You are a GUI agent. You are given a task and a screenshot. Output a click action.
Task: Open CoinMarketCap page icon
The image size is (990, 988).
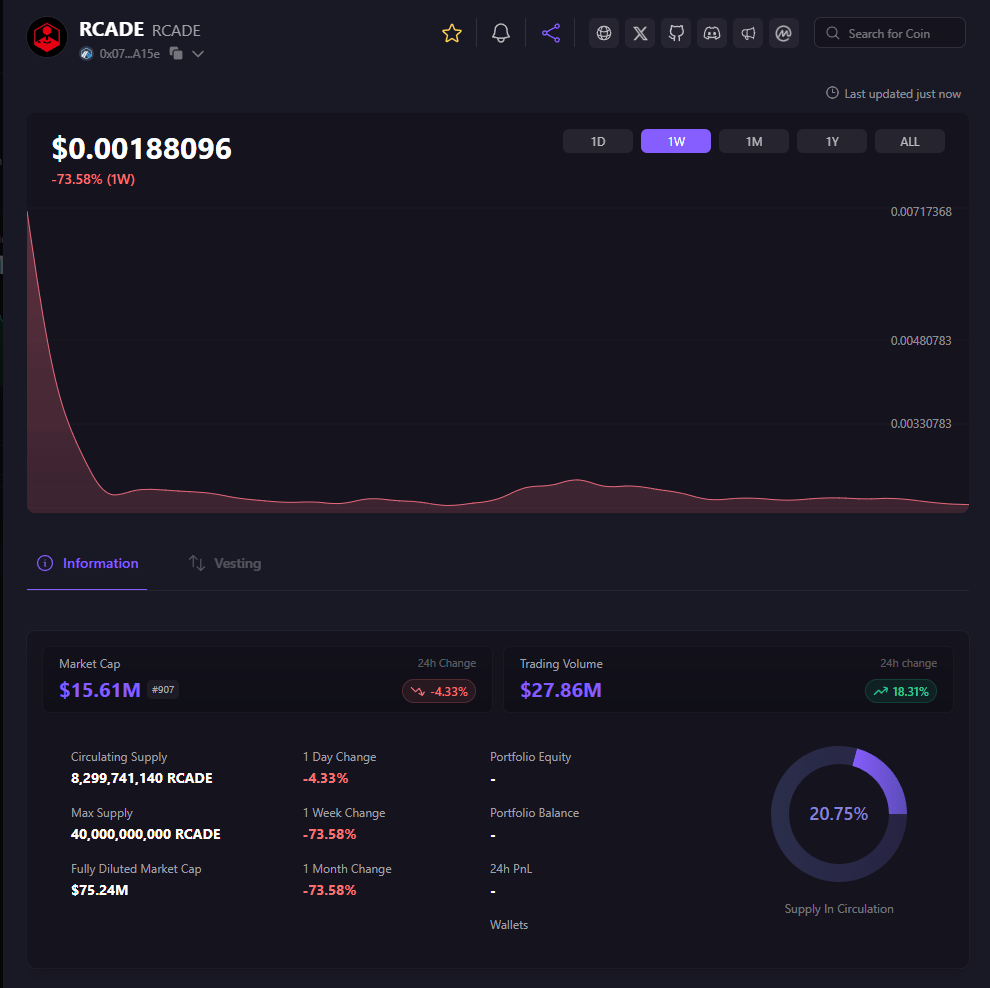784,33
